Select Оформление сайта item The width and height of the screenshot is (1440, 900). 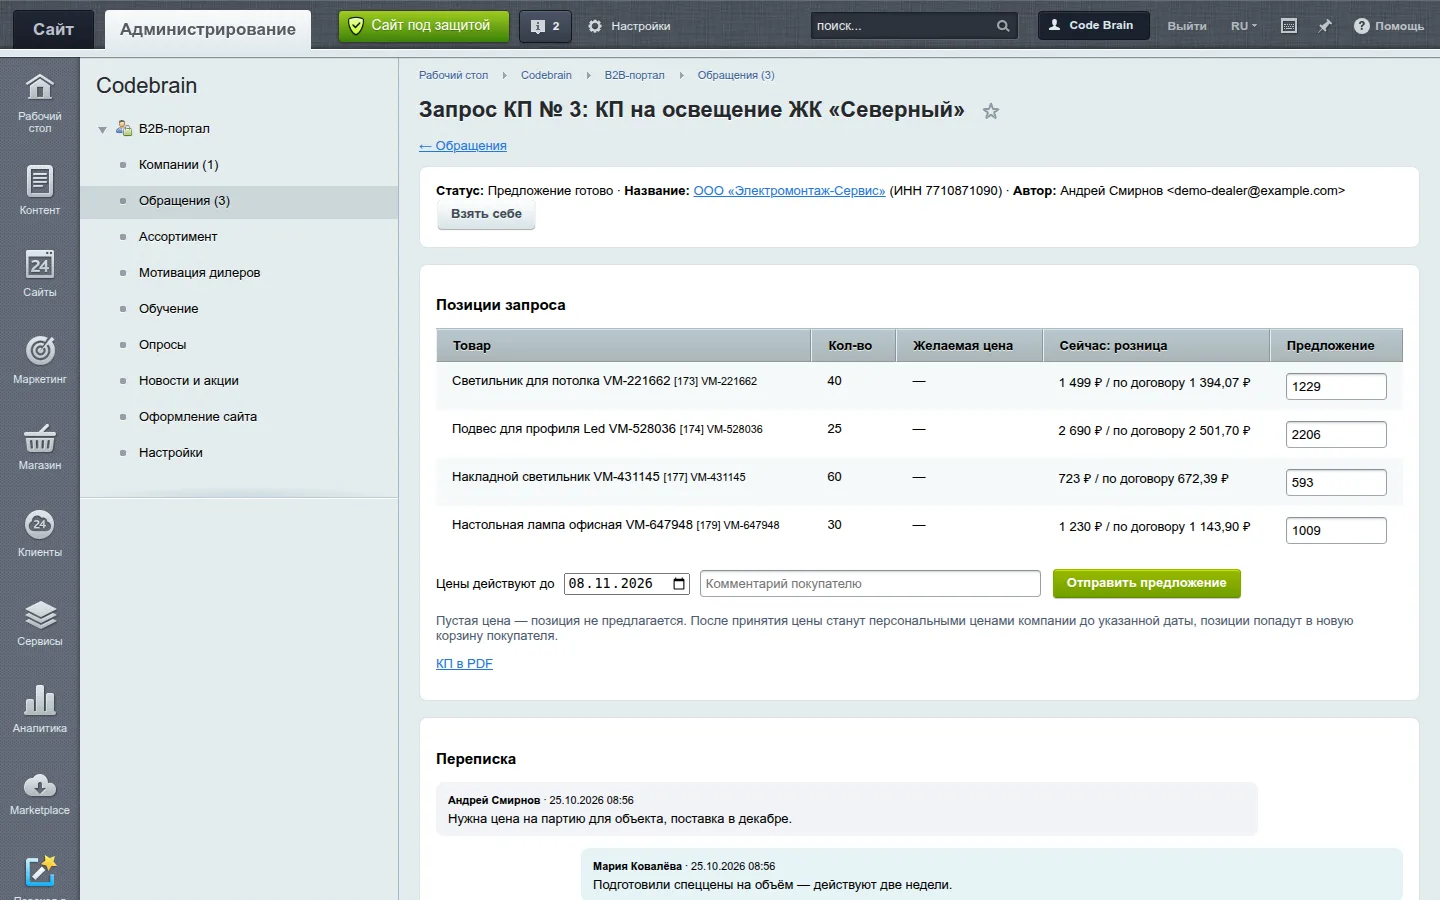(x=197, y=417)
